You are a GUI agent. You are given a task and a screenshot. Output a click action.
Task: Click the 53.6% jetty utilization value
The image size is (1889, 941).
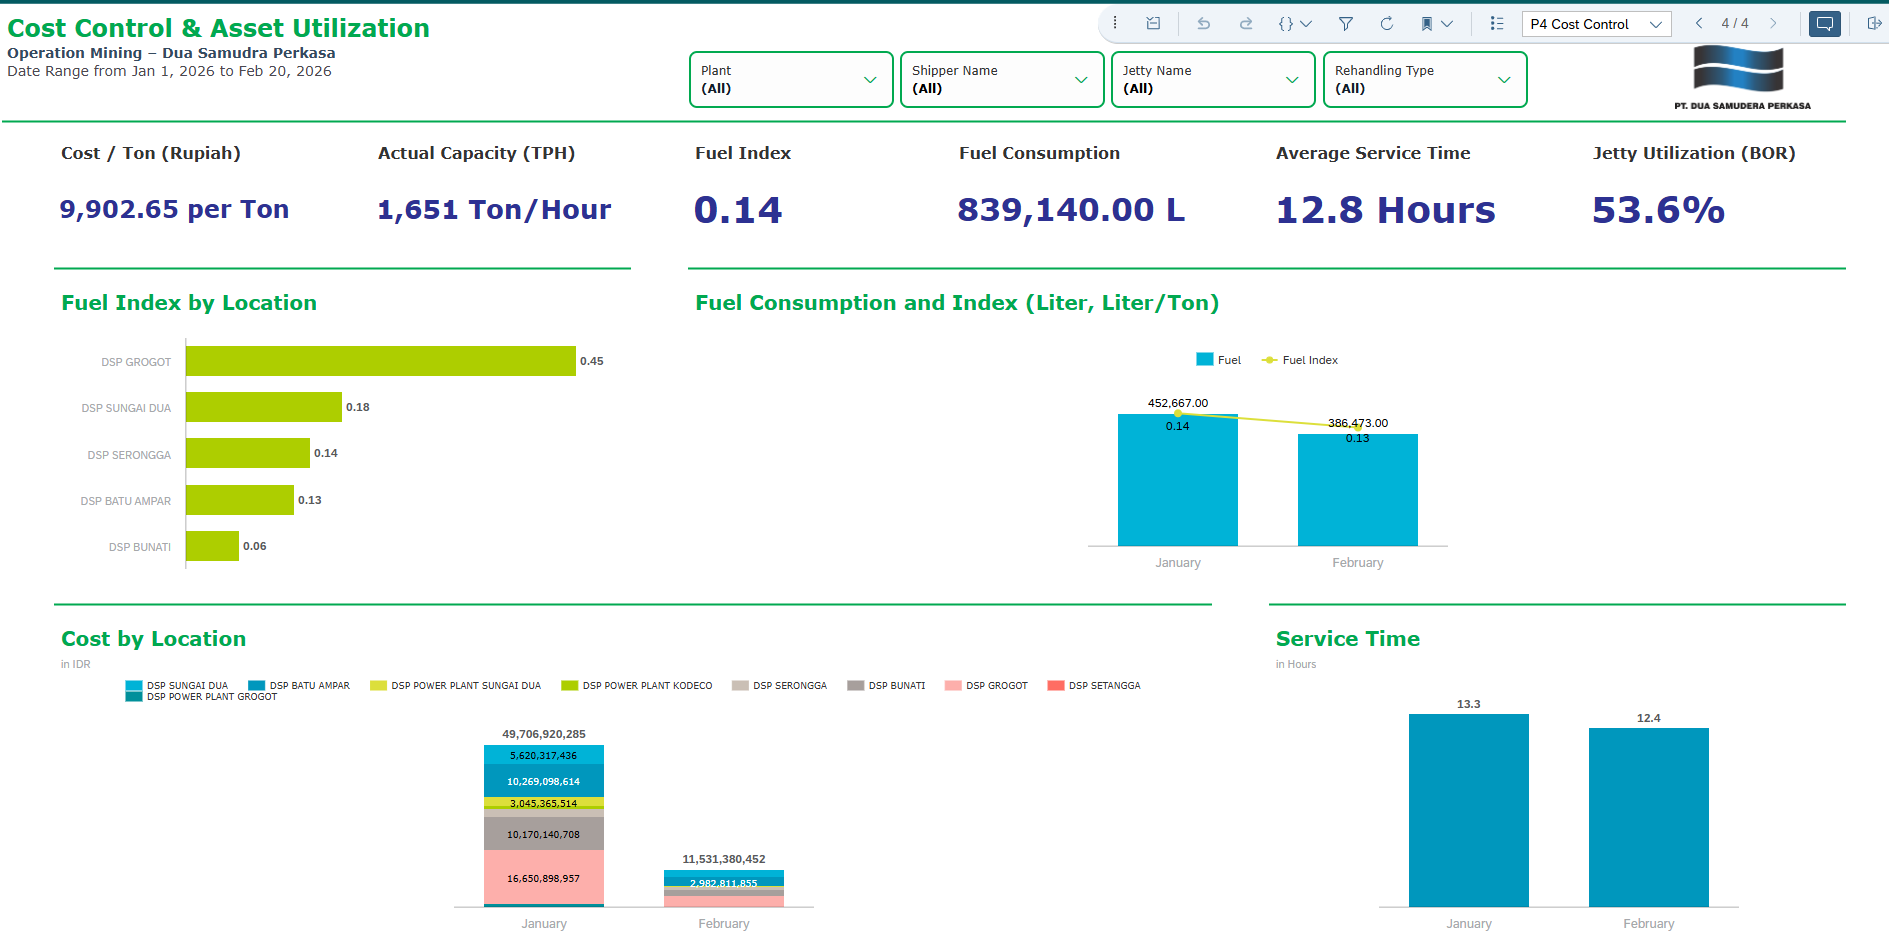[x=1659, y=210]
